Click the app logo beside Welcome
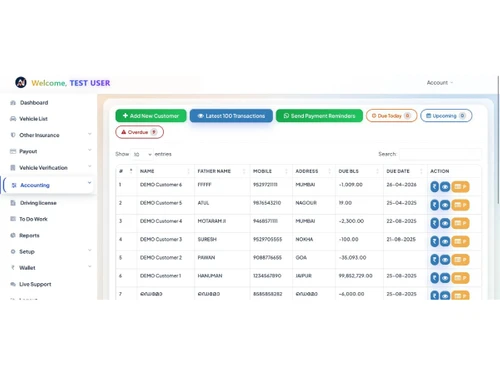The width and height of the screenshot is (500, 375). pyautogui.click(x=21, y=82)
